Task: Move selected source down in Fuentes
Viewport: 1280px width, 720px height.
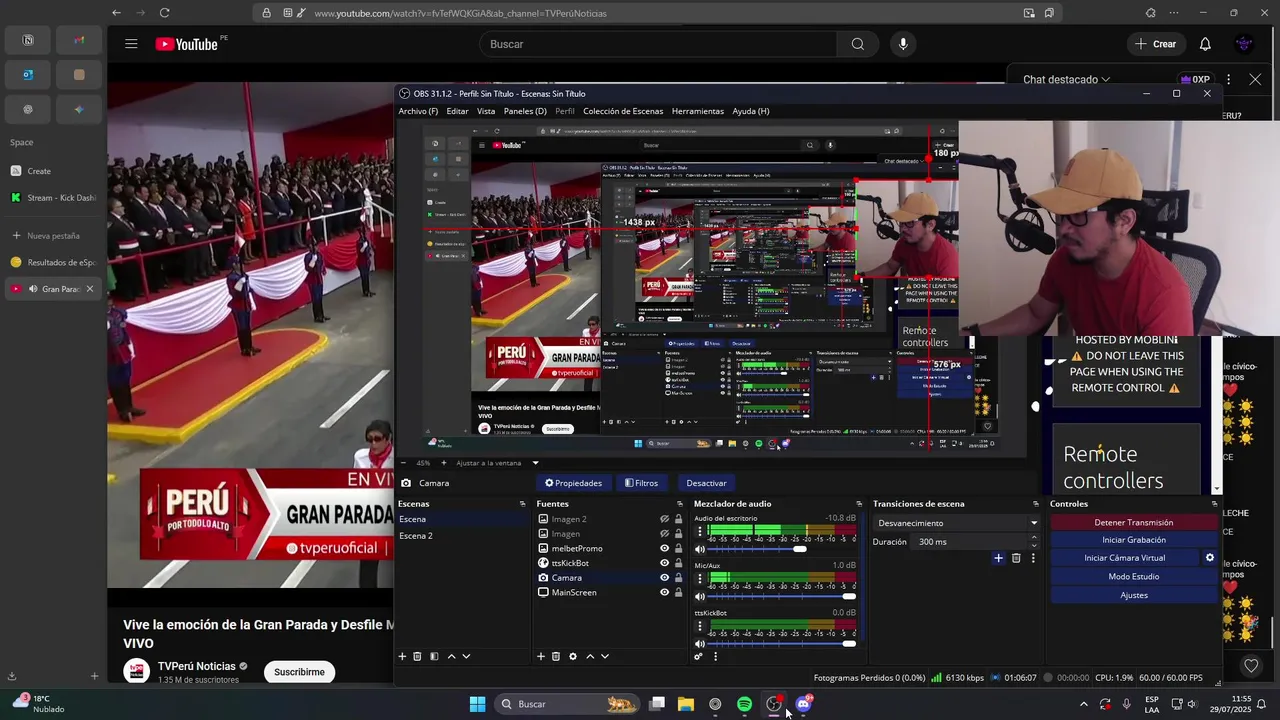Action: pos(604,656)
